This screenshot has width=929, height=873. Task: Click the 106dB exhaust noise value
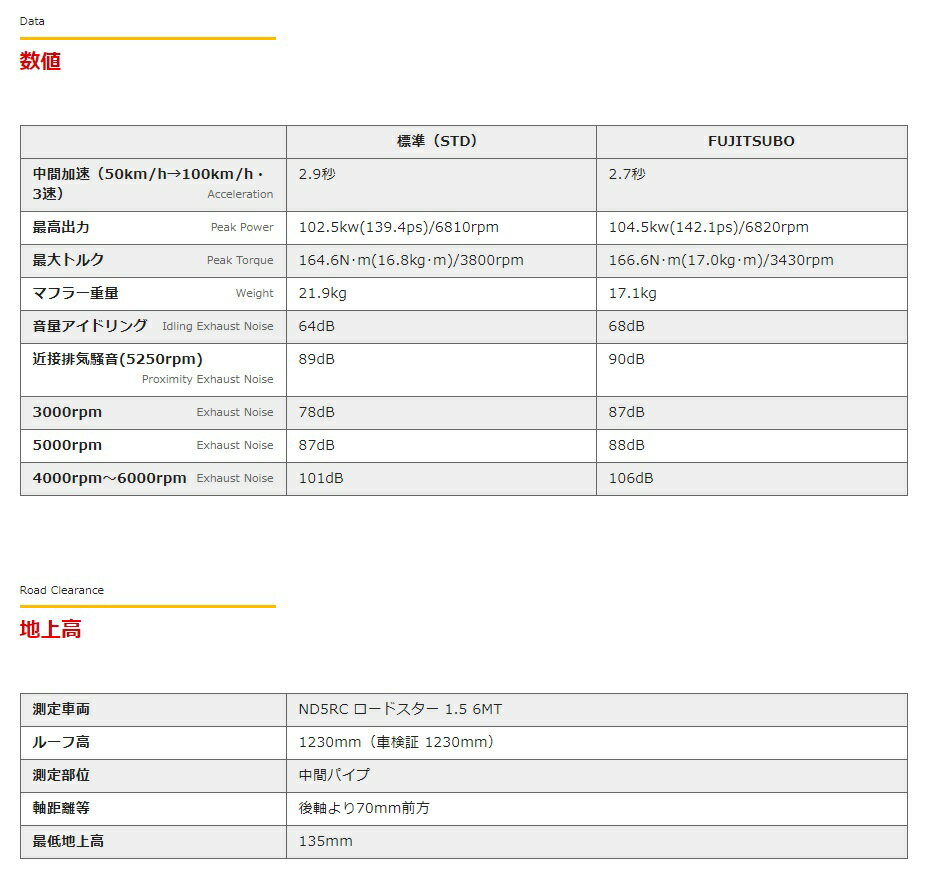(x=631, y=478)
